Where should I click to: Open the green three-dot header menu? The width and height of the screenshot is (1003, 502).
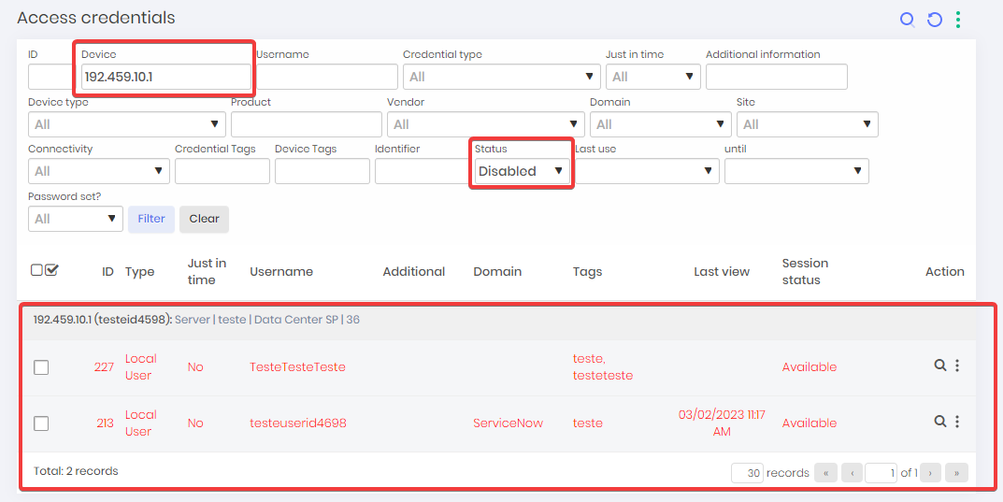point(958,20)
